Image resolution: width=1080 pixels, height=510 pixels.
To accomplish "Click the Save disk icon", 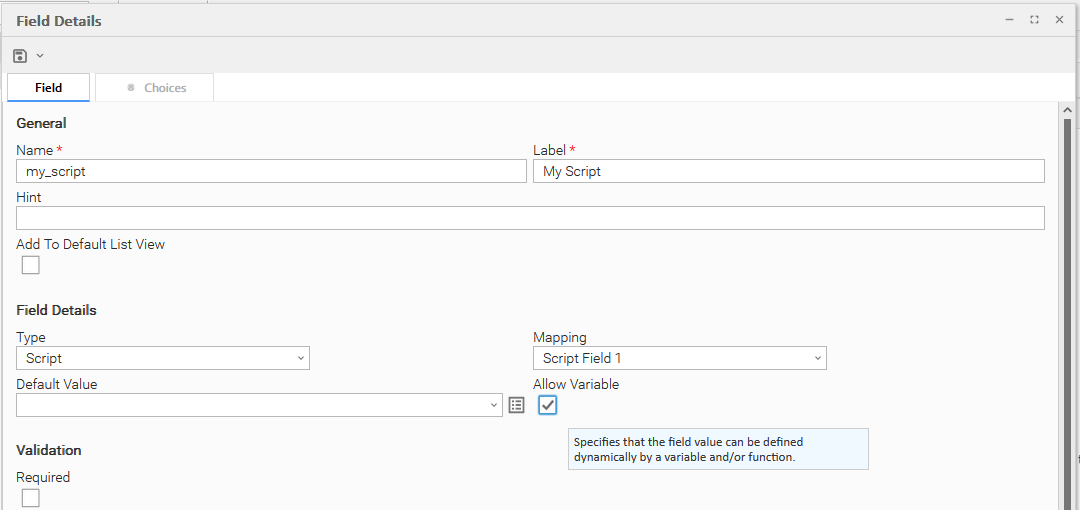I will (x=20, y=56).
